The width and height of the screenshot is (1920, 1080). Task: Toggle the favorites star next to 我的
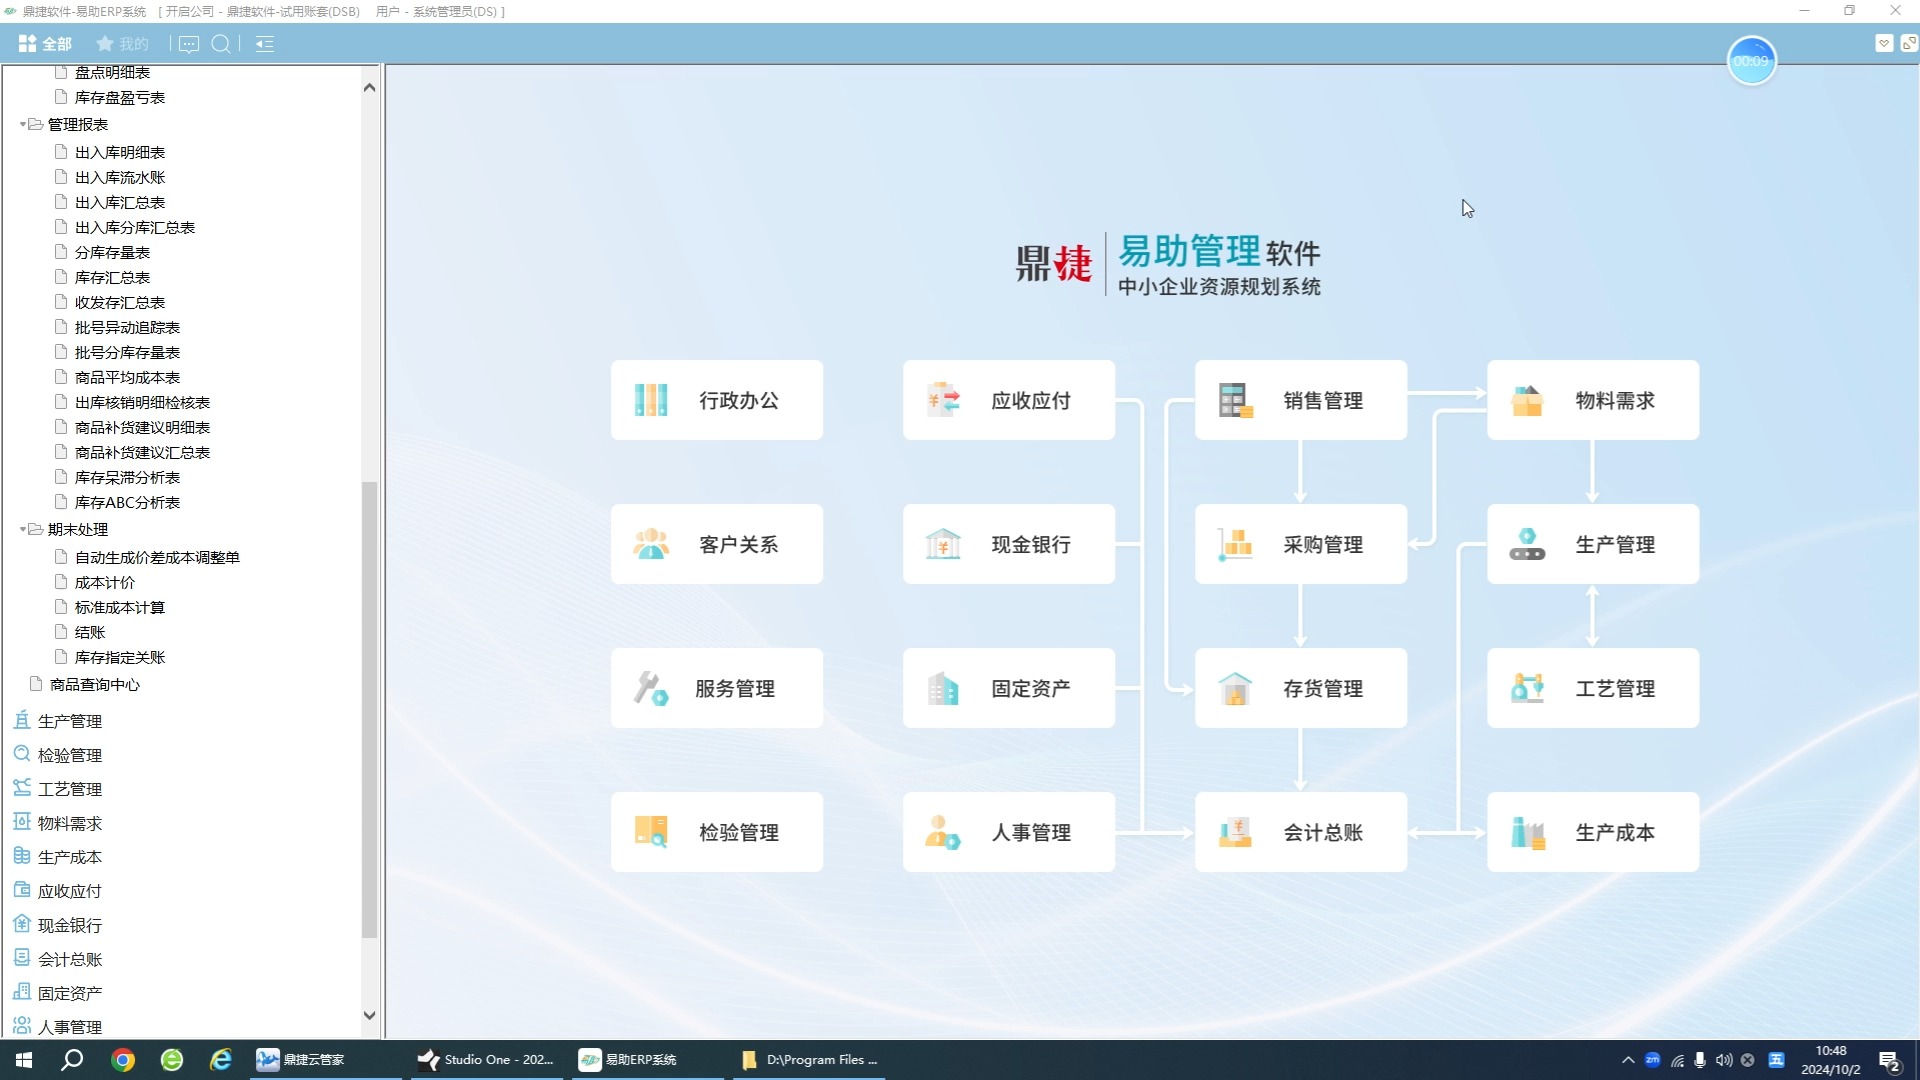(x=104, y=44)
